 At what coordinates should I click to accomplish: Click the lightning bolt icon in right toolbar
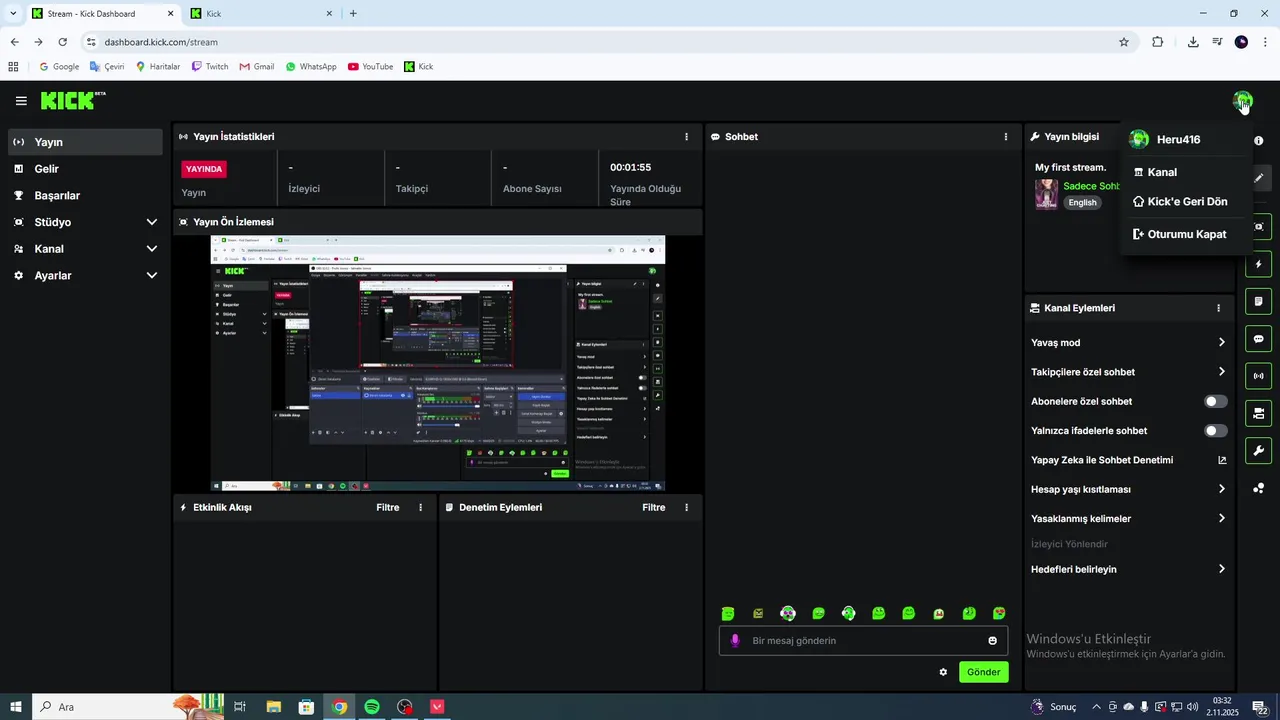(x=1259, y=264)
